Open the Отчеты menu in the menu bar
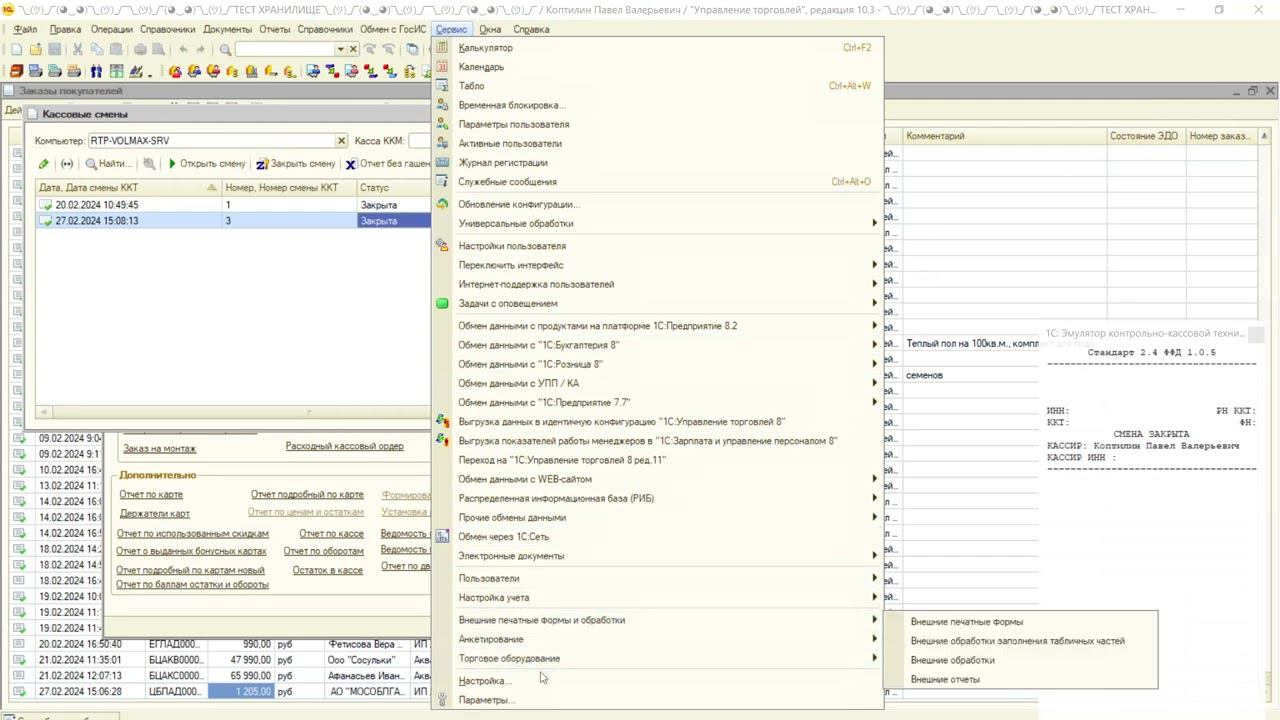1280x720 pixels. point(274,29)
